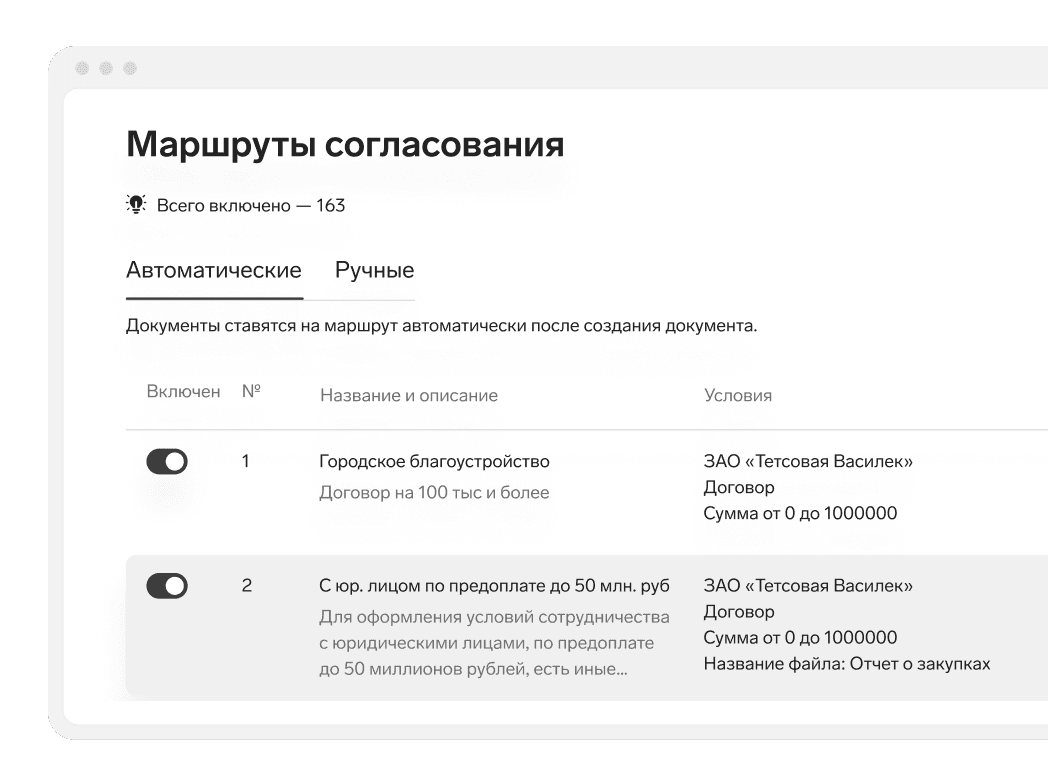Select the «Автоматические» tab
The width and height of the screenshot is (1048, 784).
point(214,270)
